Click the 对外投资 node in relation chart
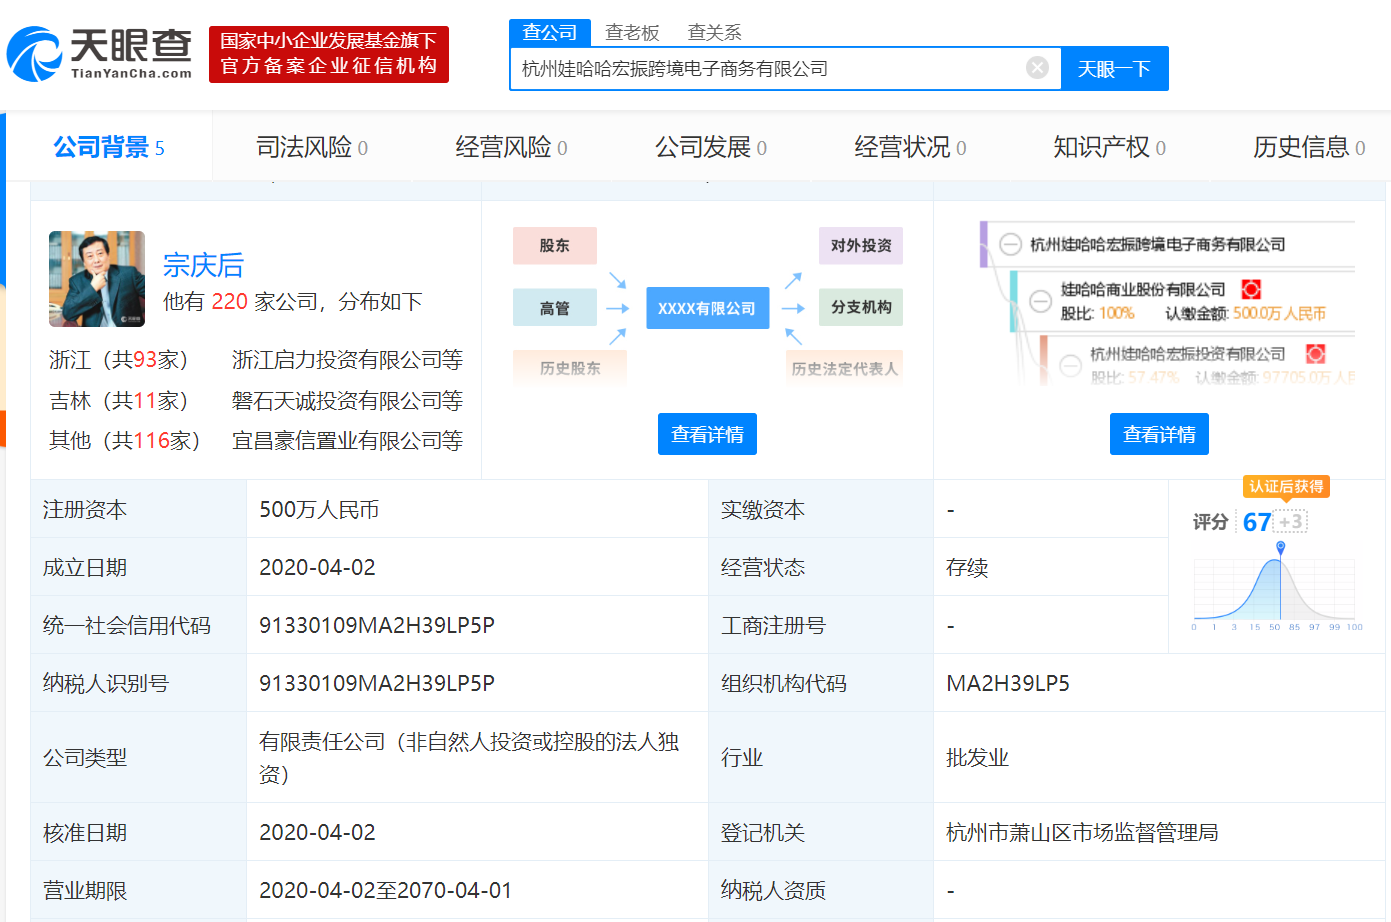Screen dimensions: 1391x922 coord(861,246)
